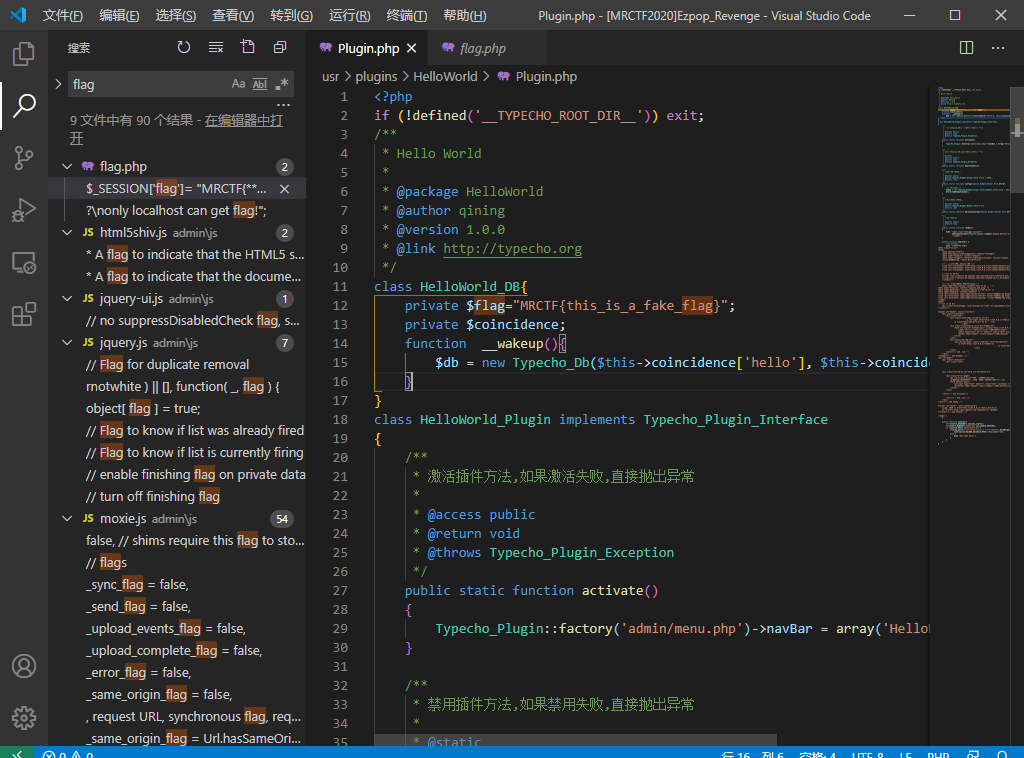1024x758 pixels.
Task: Open the 运行(R) menu
Action: click(x=349, y=15)
